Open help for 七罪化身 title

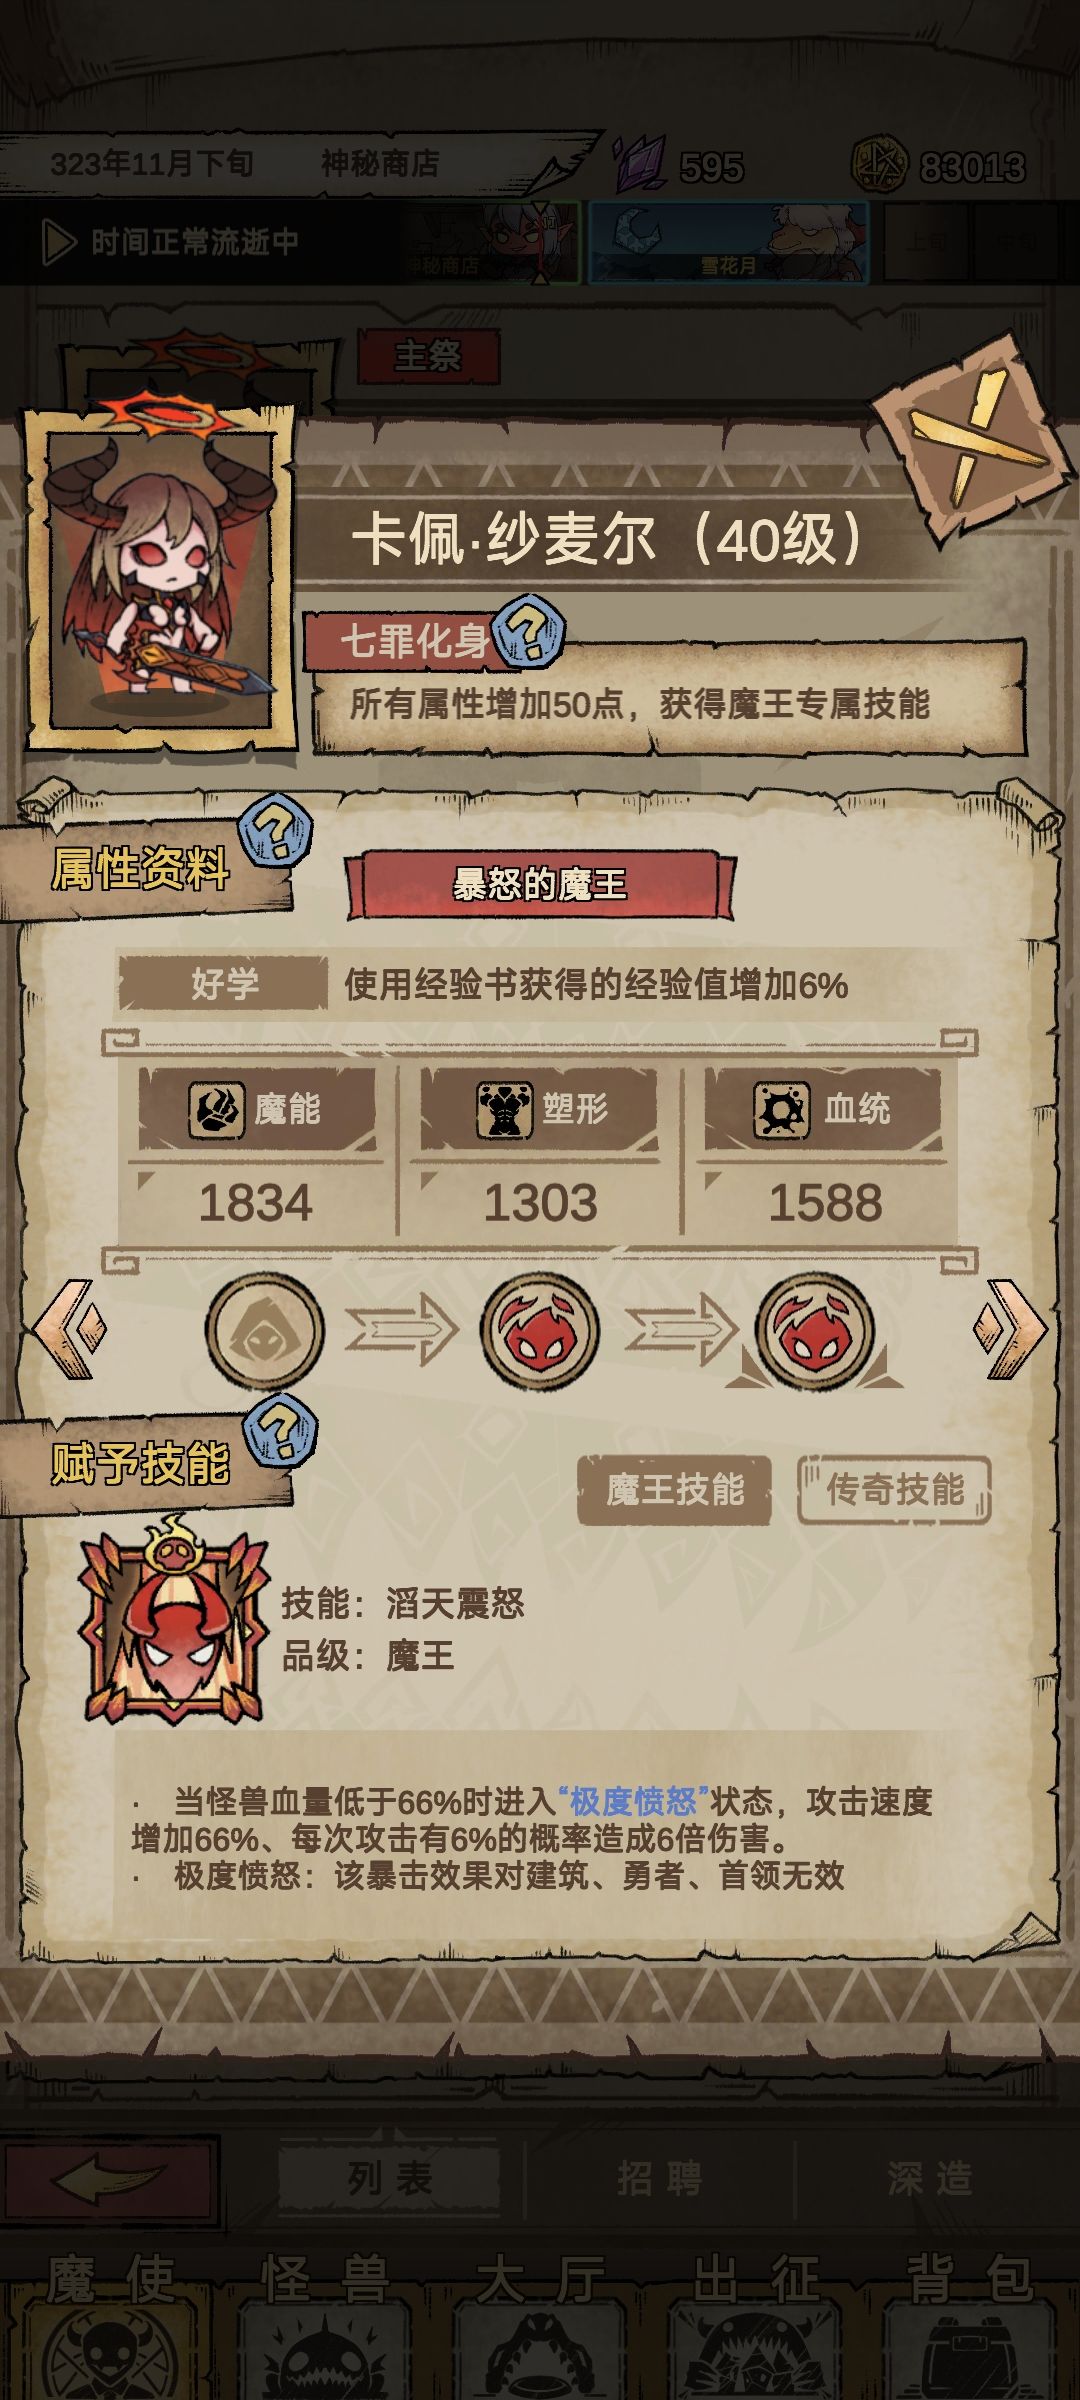(530, 630)
